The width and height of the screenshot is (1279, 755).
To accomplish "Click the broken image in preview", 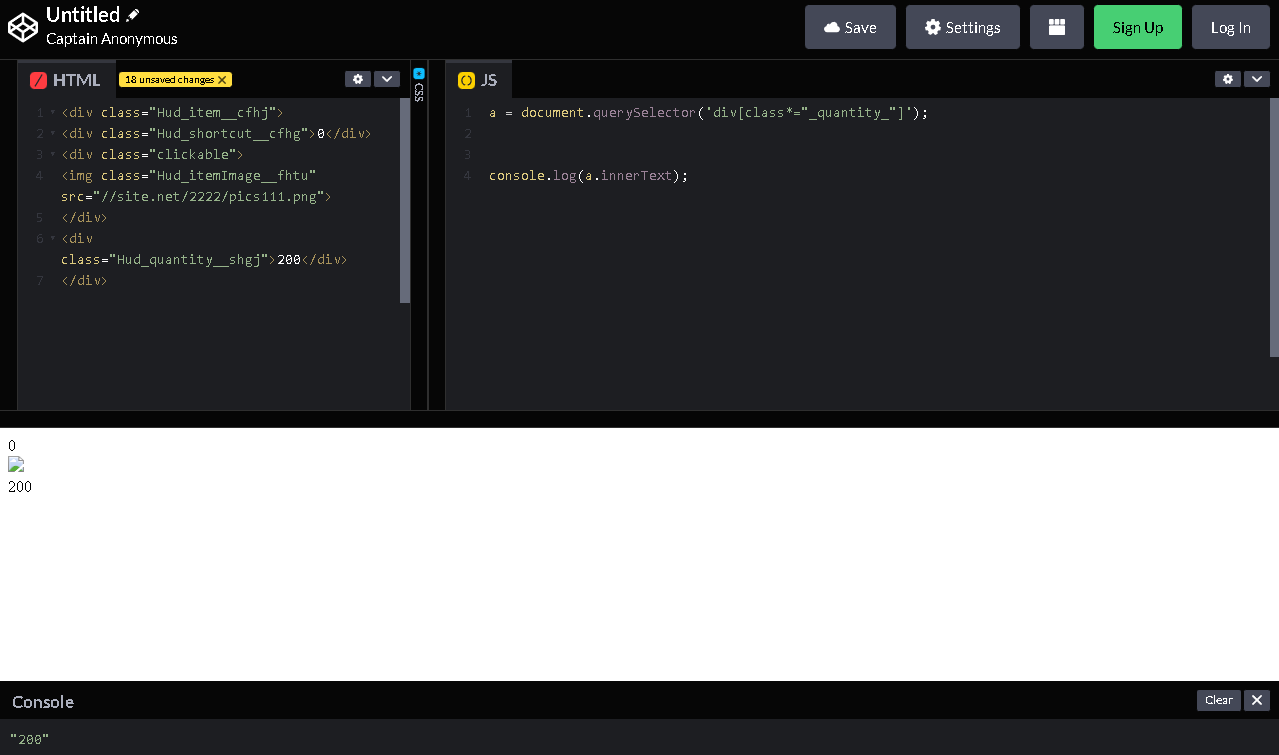I will (x=16, y=465).
